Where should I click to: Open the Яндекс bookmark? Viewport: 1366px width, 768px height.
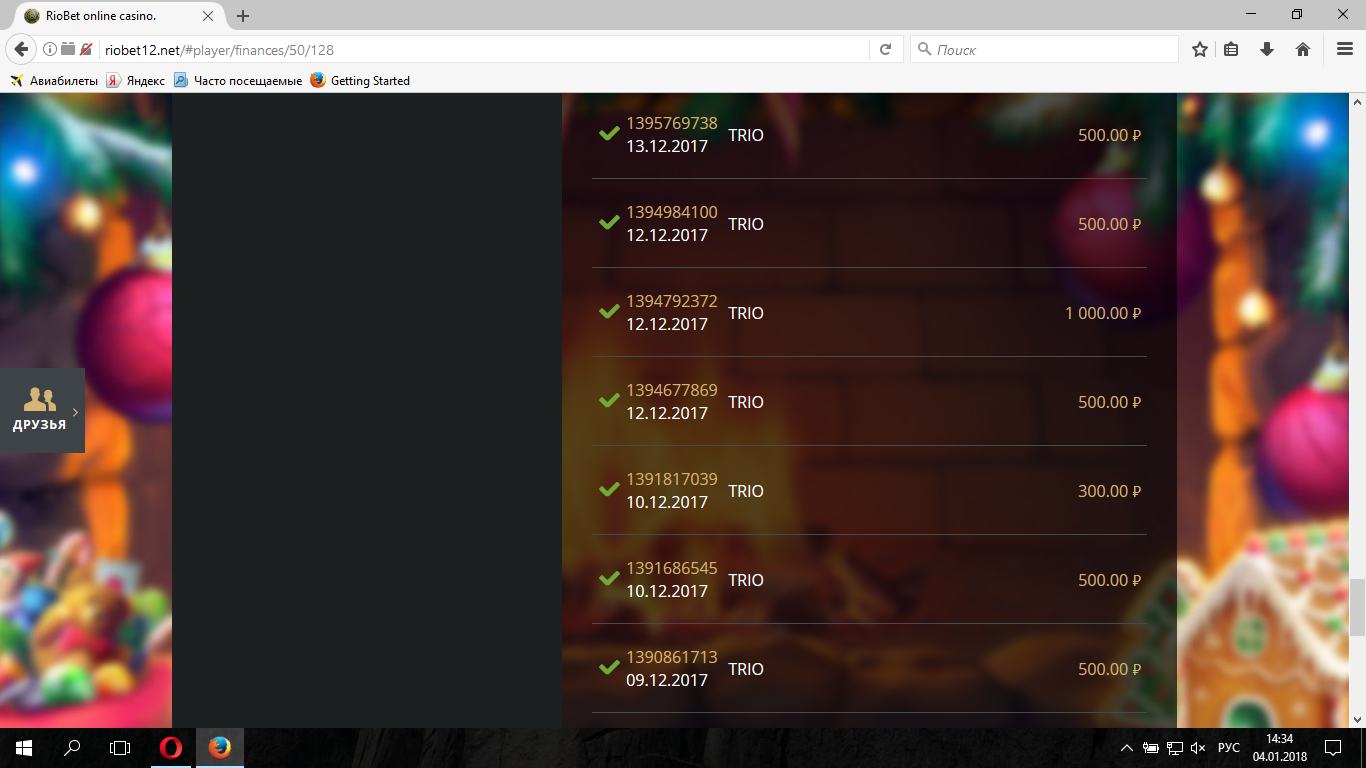[x=136, y=80]
